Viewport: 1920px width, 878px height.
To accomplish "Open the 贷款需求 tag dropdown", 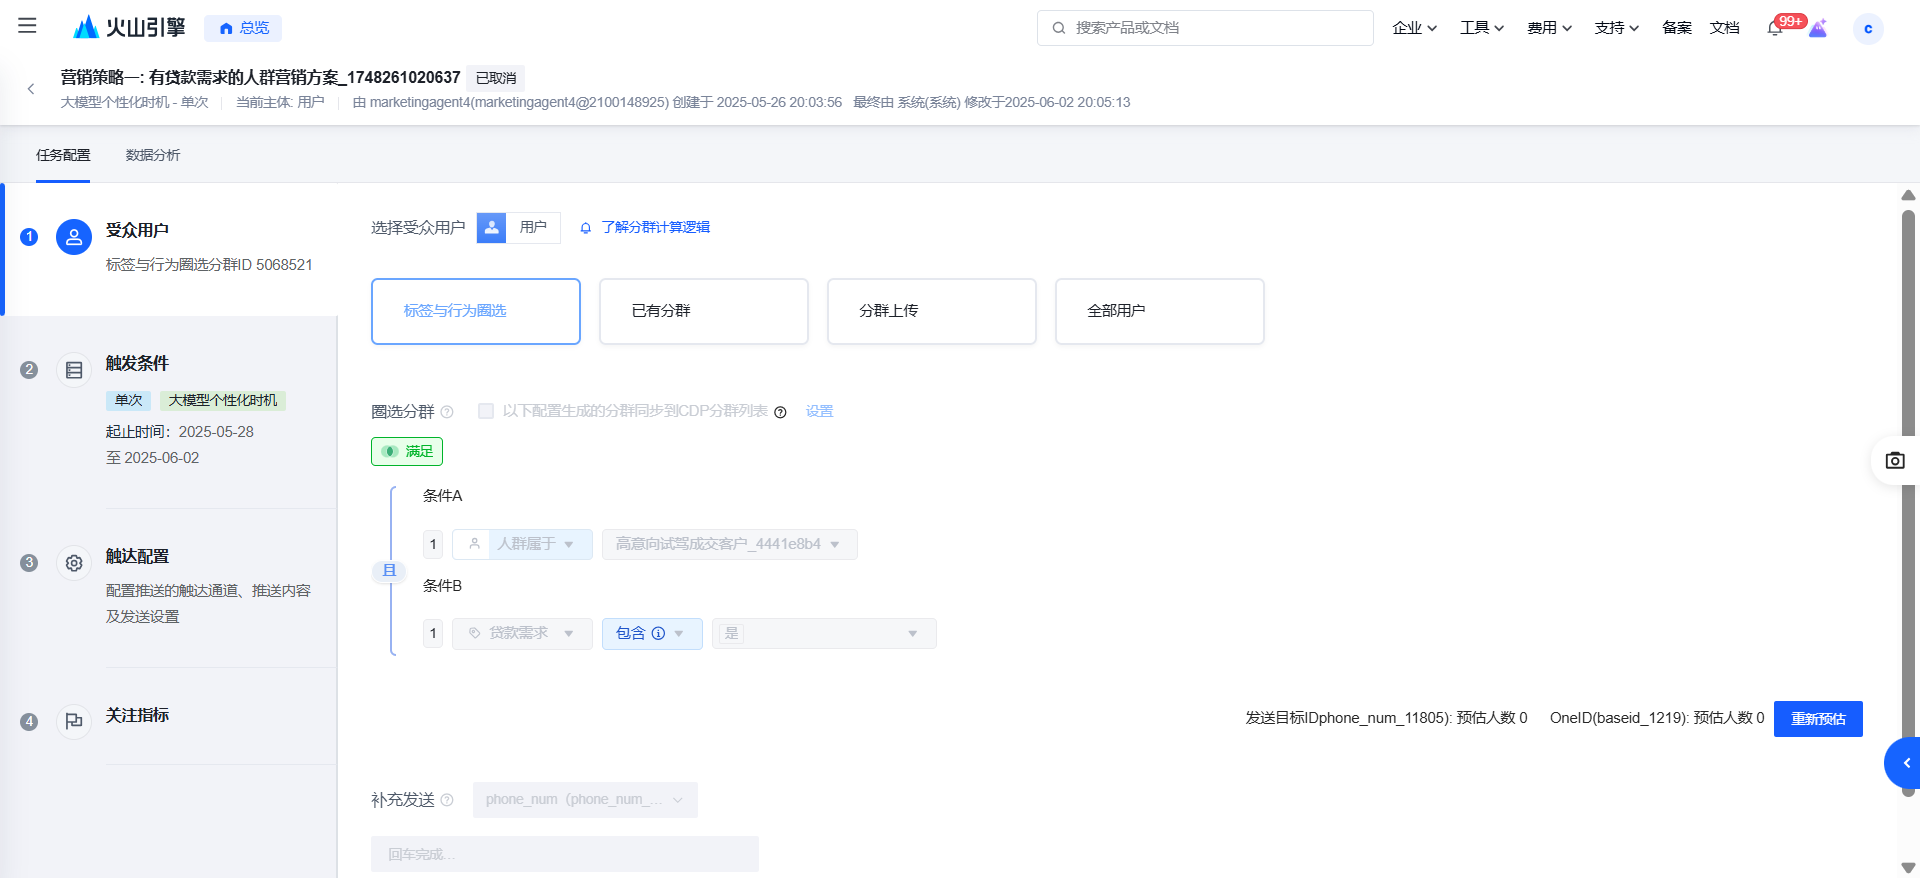I will tap(522, 633).
